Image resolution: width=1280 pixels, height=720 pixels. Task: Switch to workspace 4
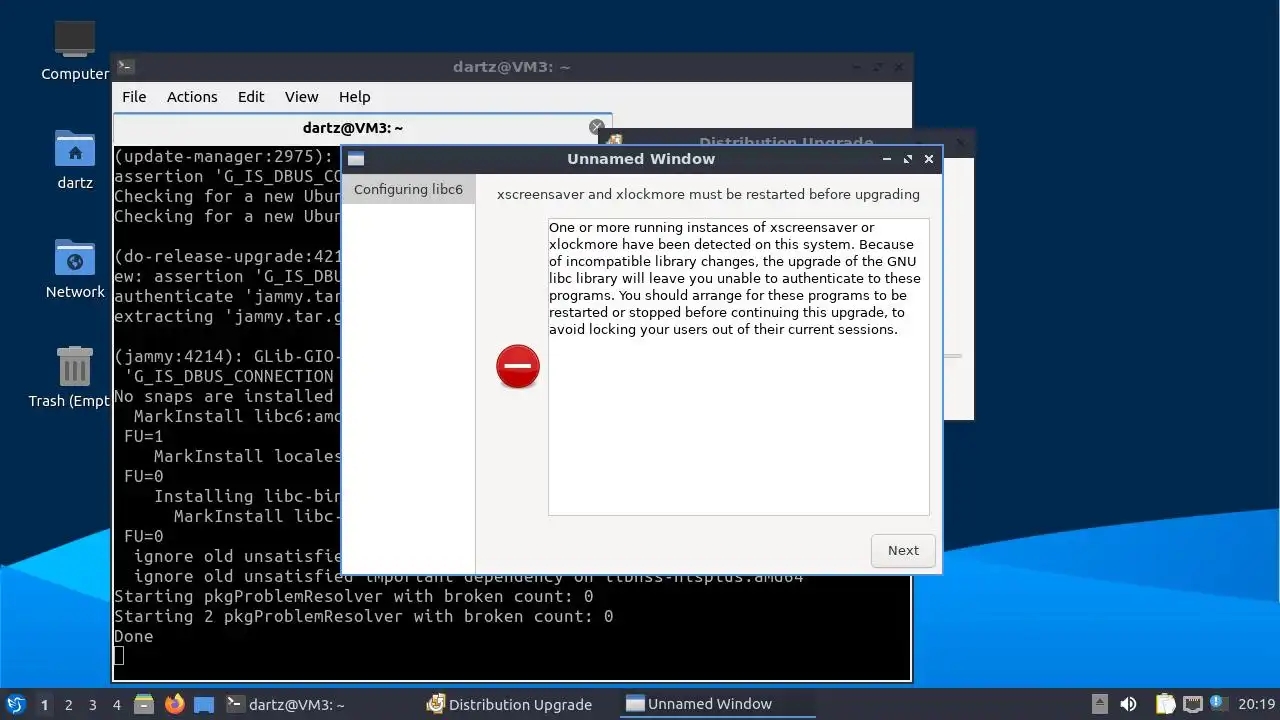pos(117,704)
